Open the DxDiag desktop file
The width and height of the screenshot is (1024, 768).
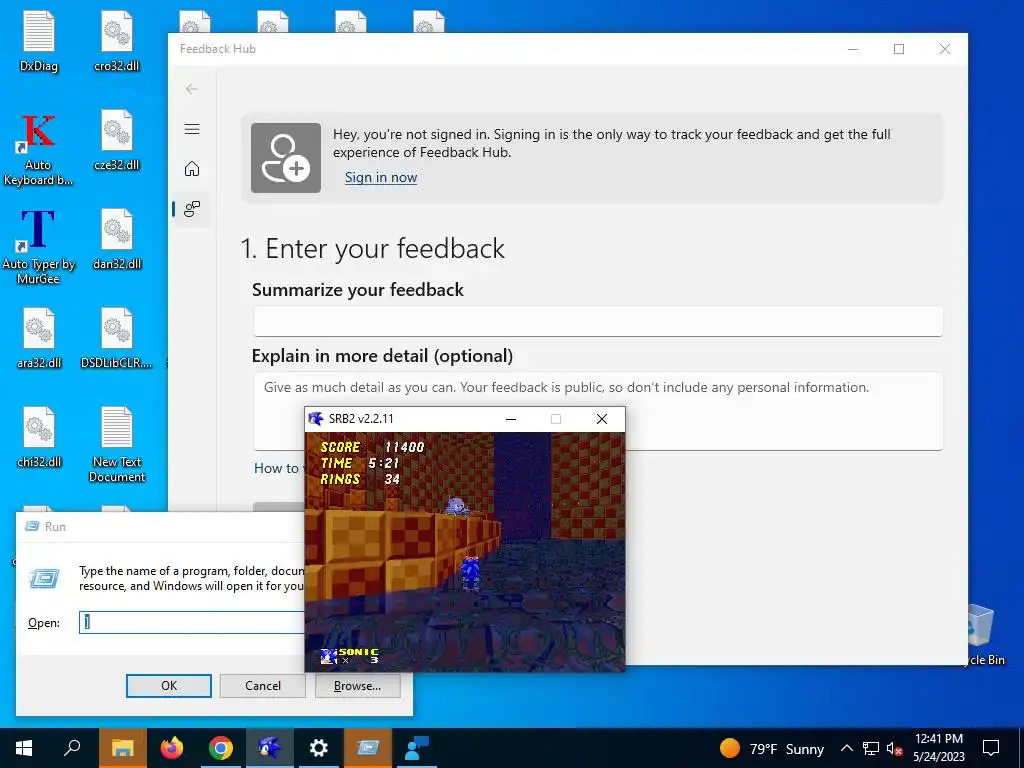pos(39,40)
